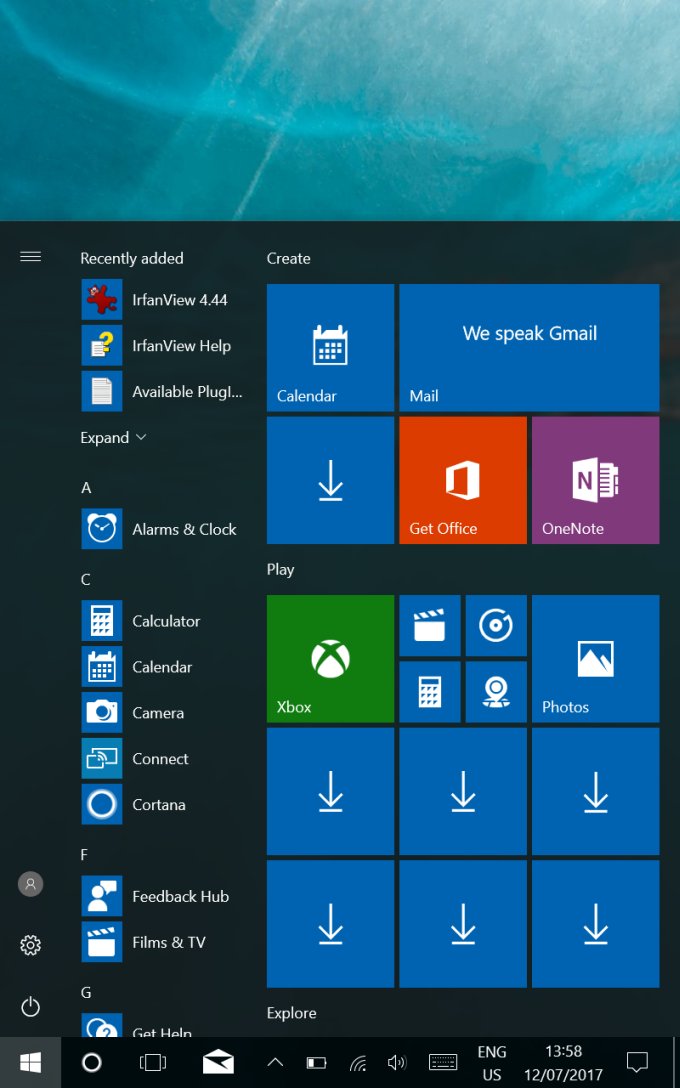This screenshot has height=1088, width=680.
Task: Open the OneNote tile
Action: 595,480
